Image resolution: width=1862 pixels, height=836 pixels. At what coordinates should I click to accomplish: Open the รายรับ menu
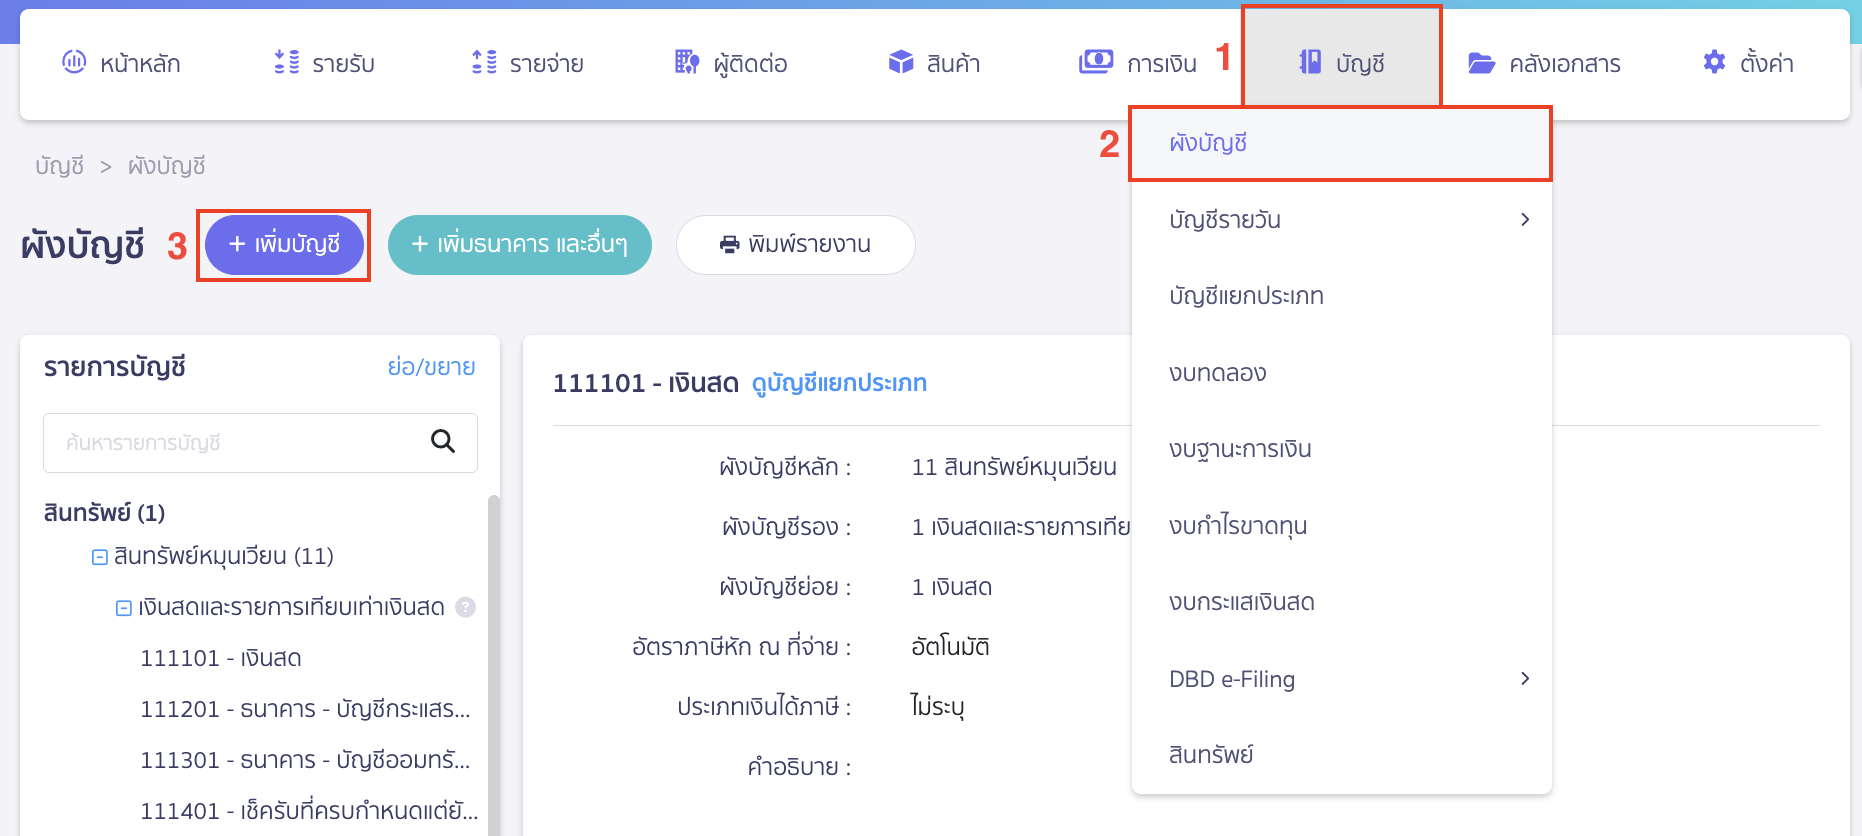click(x=325, y=63)
